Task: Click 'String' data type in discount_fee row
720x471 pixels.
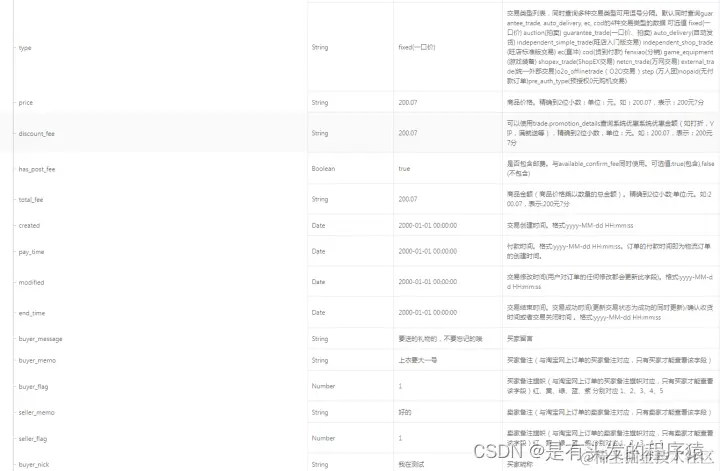Action: click(x=320, y=133)
